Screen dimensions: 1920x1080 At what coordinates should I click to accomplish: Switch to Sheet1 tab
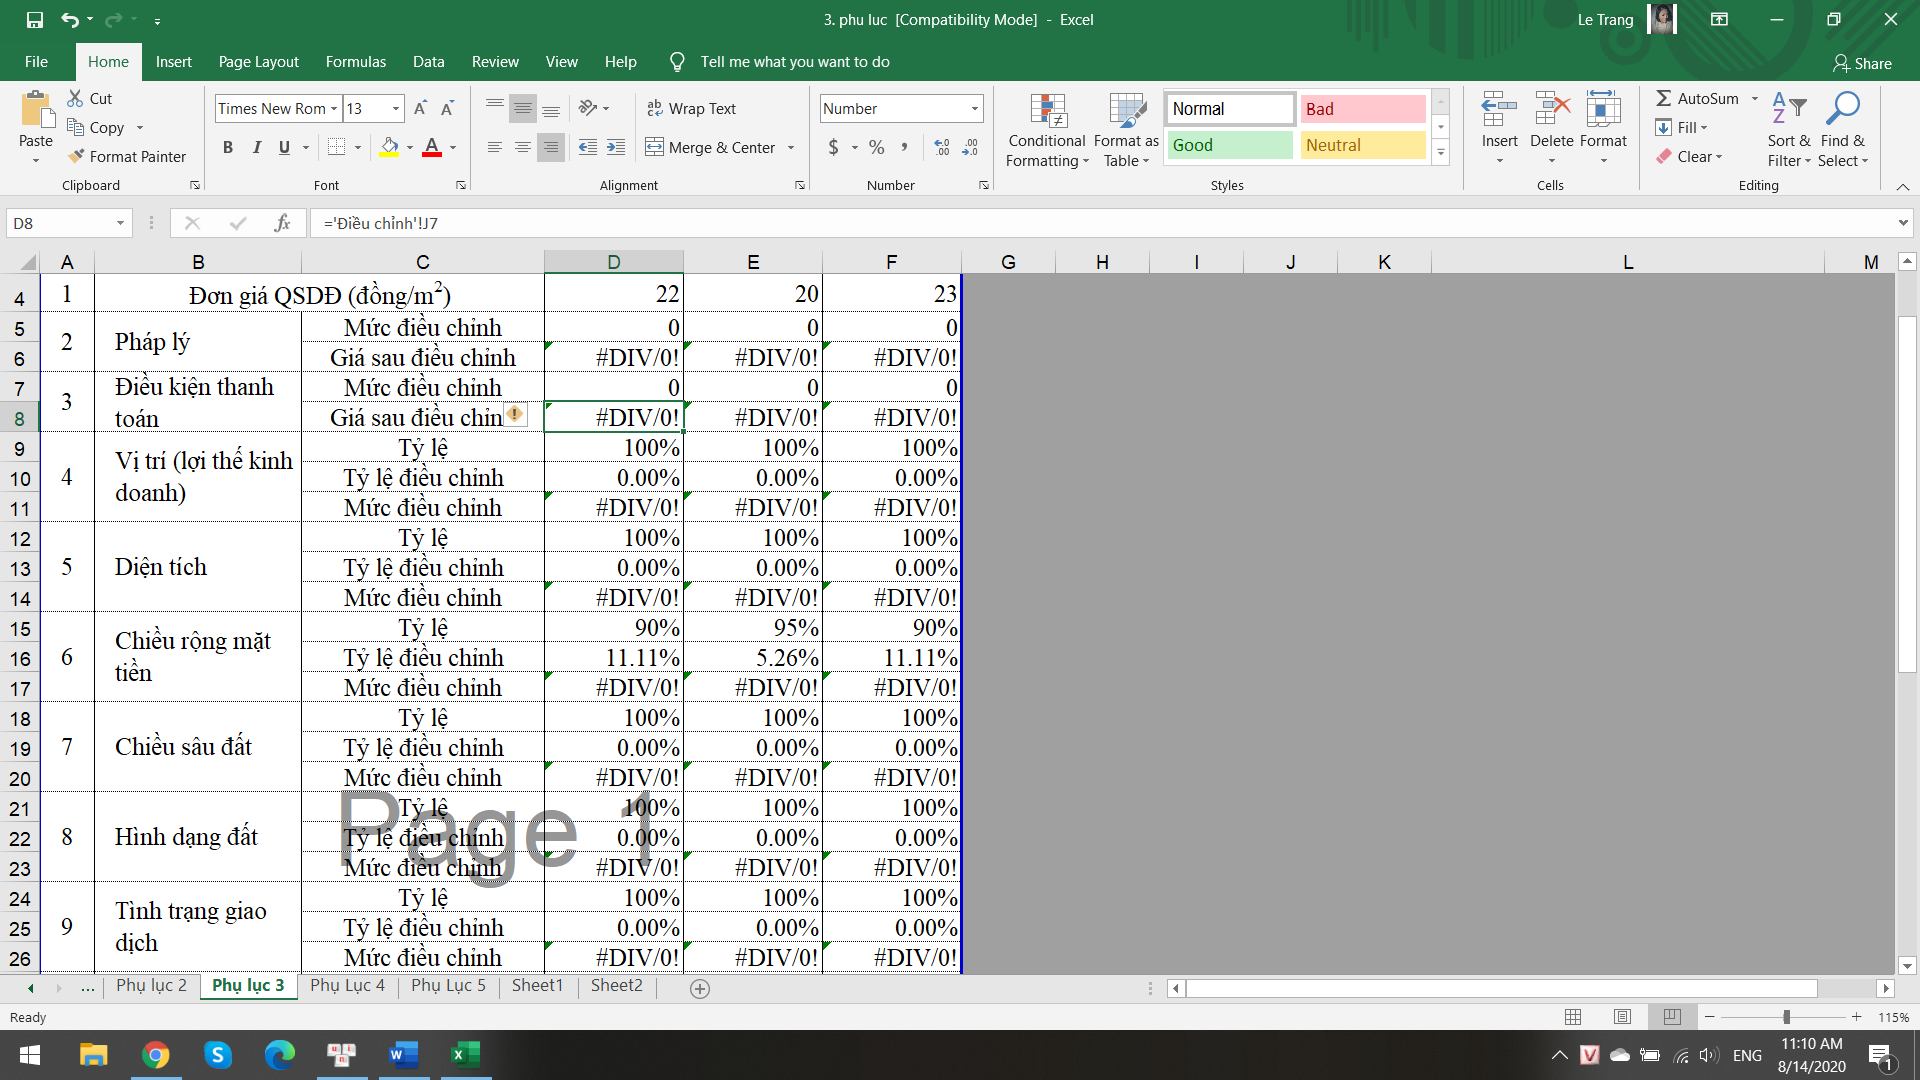pos(537,986)
